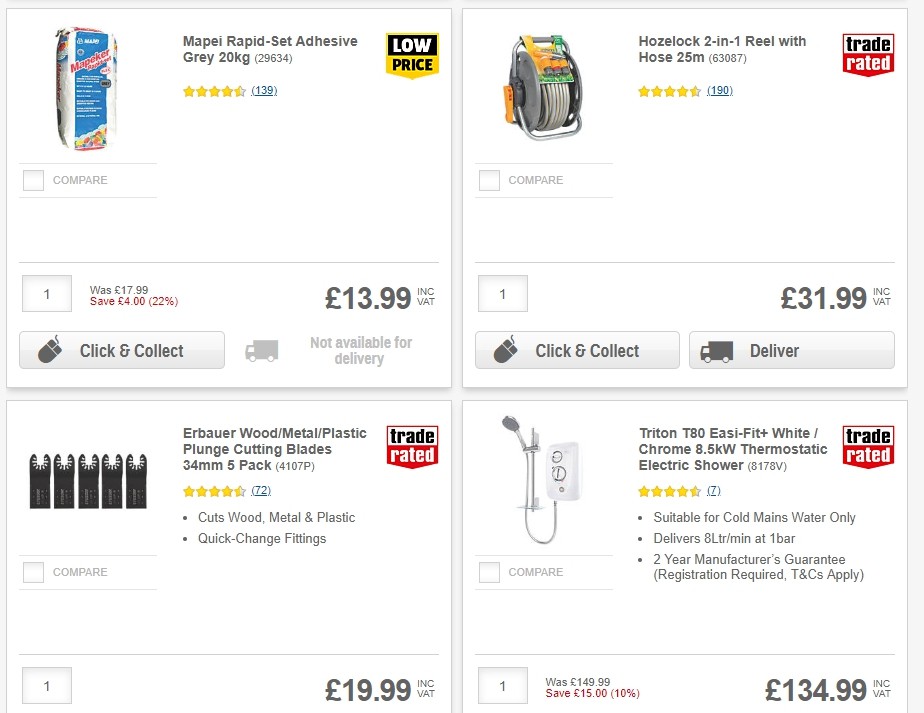Enable compare for Hozelock 2-in-1 Reel

point(489,180)
